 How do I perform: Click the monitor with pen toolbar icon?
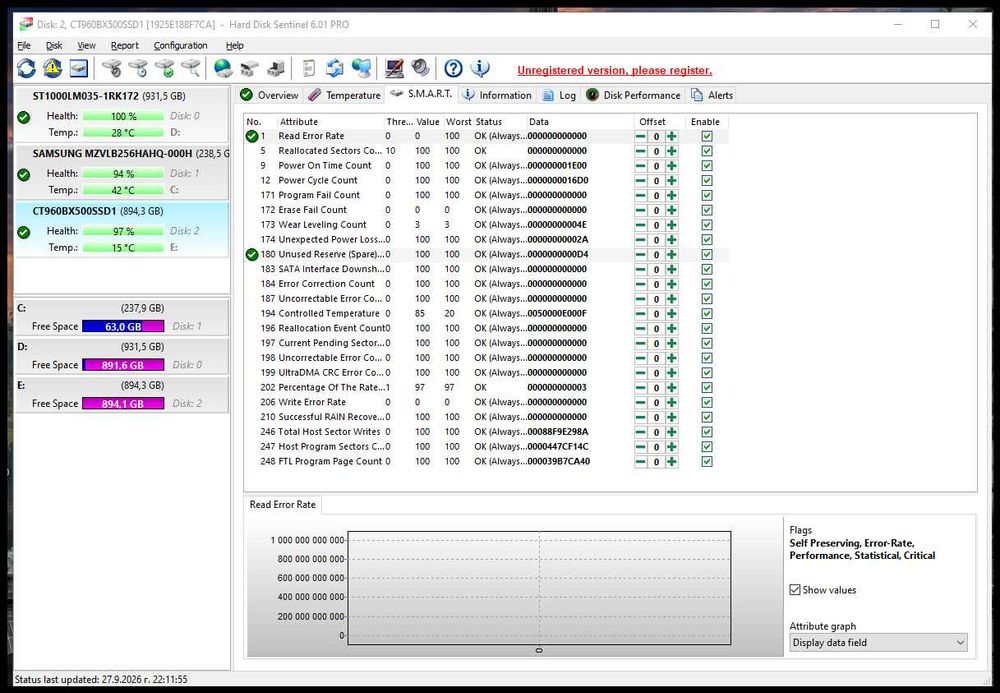pos(393,68)
